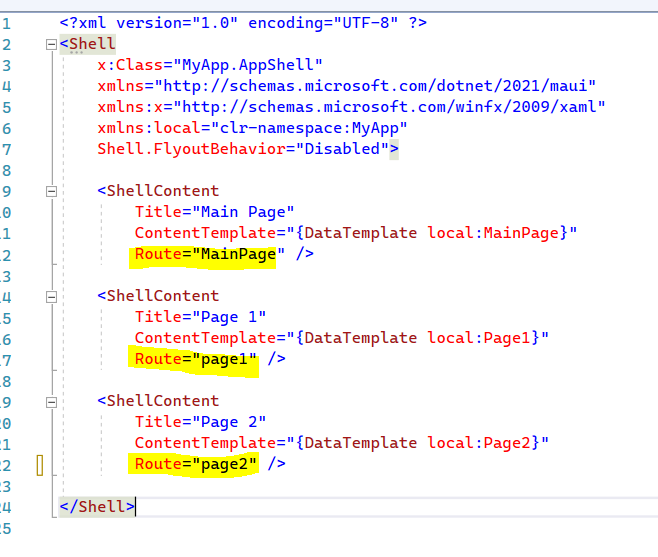Screen dimensions: 658x557
Task: Collapse the Shell root element outline
Action: [x=51, y=44]
